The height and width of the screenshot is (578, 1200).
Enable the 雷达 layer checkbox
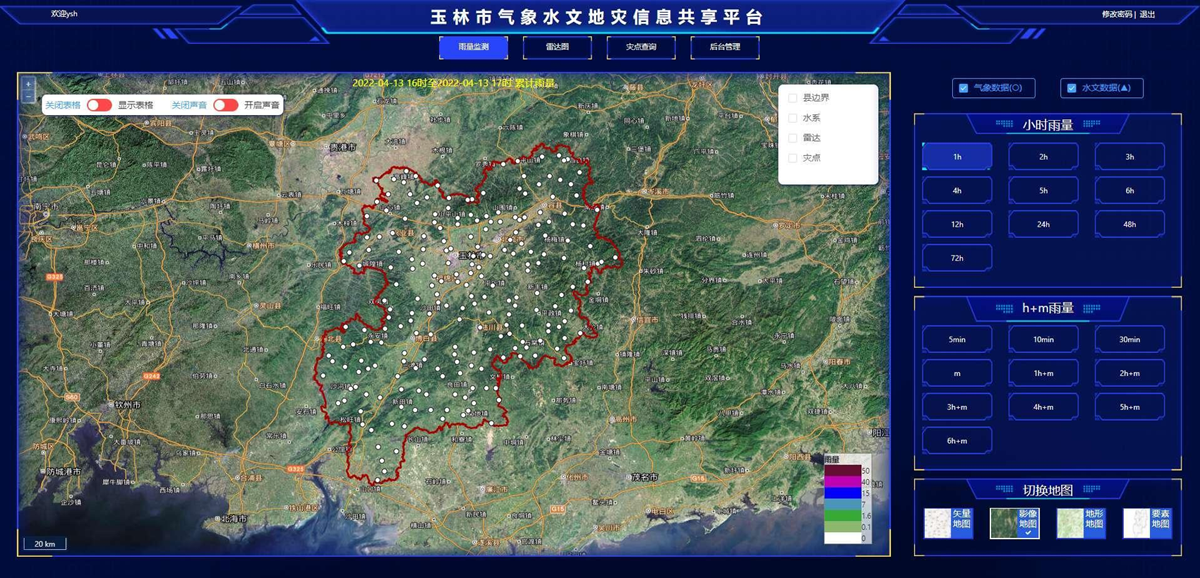(x=793, y=138)
